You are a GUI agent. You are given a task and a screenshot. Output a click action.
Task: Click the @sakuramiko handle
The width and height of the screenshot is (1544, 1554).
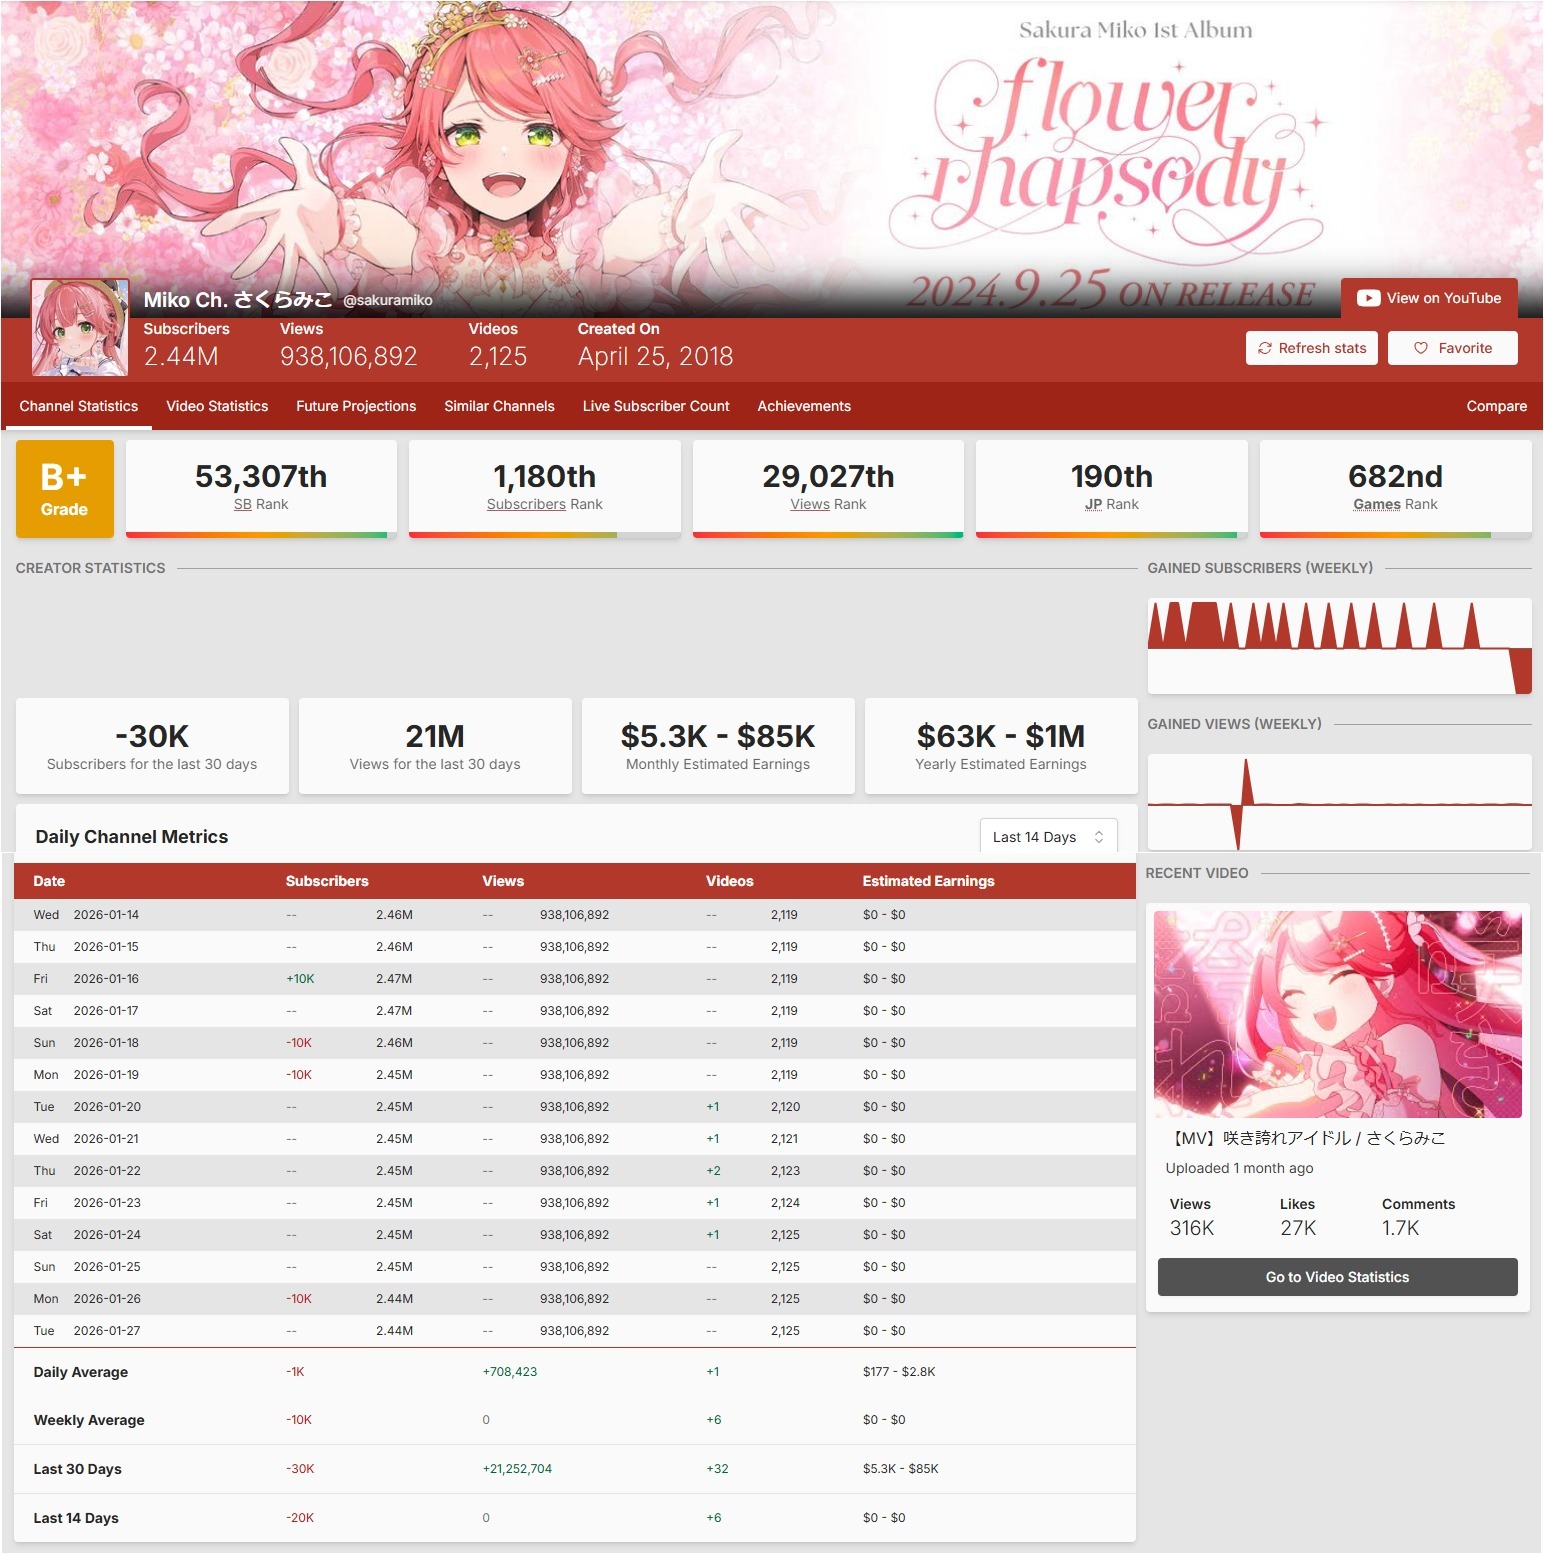click(x=388, y=300)
